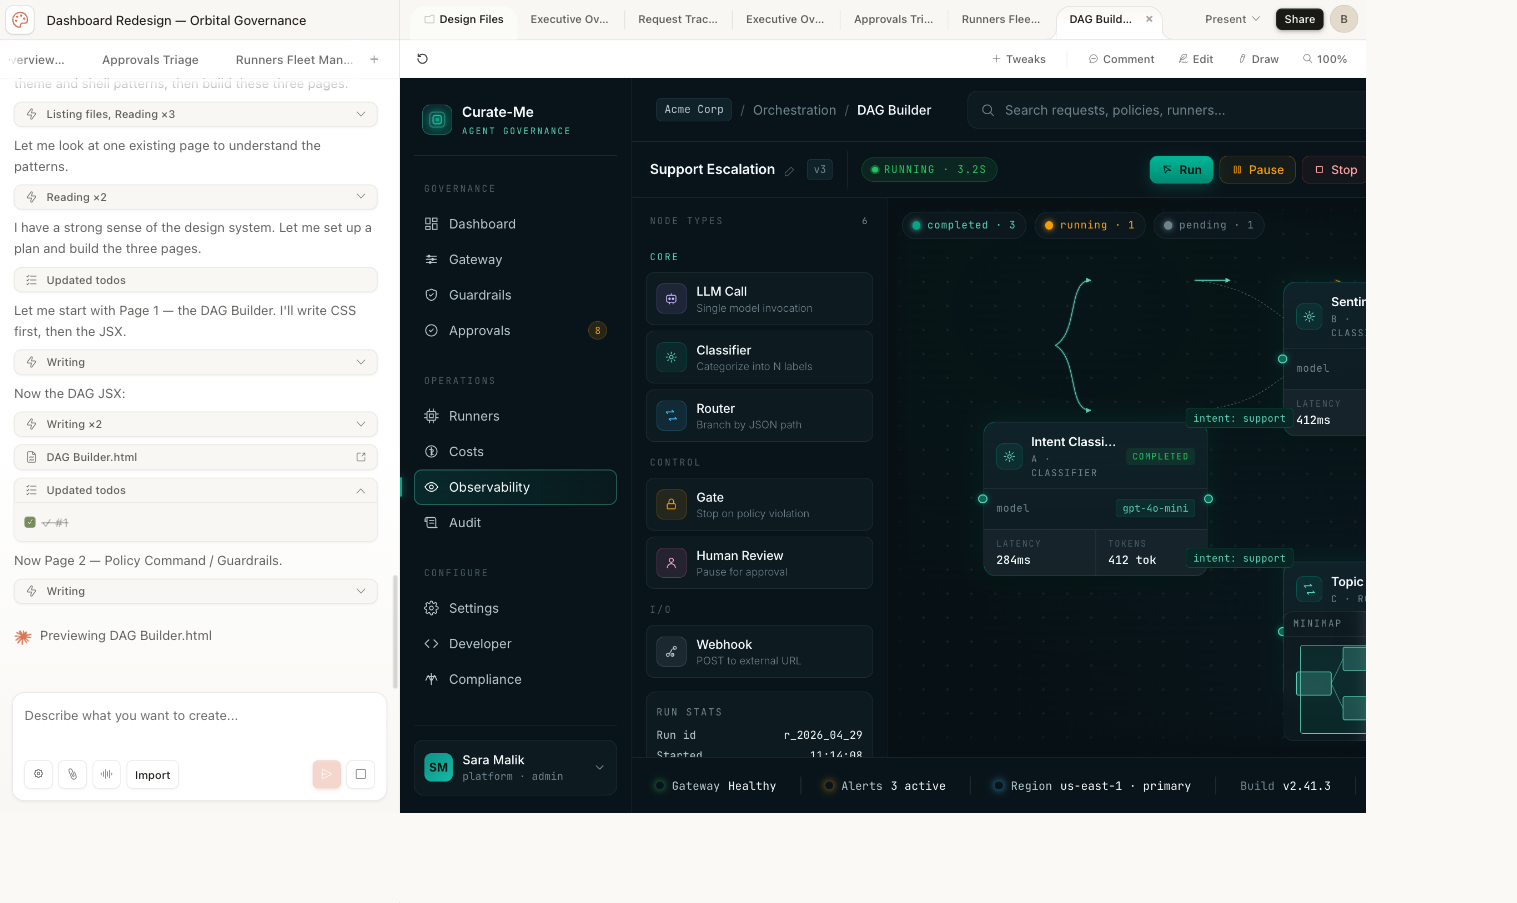Toggle the pending status filter chip
This screenshot has width=1517, height=903.
point(1208,225)
